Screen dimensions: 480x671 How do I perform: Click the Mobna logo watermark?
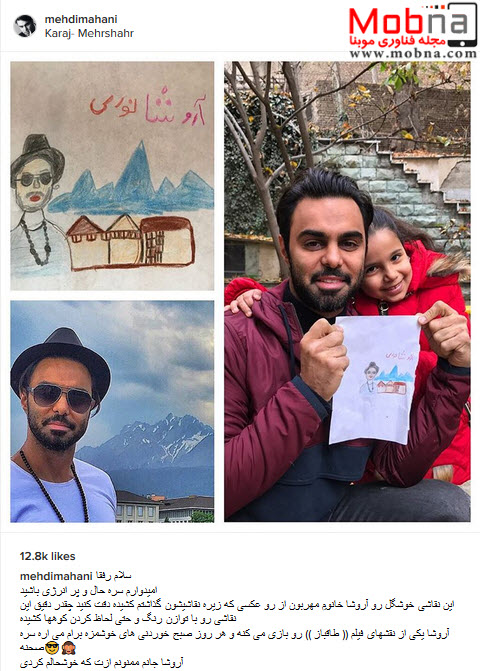click(413, 30)
